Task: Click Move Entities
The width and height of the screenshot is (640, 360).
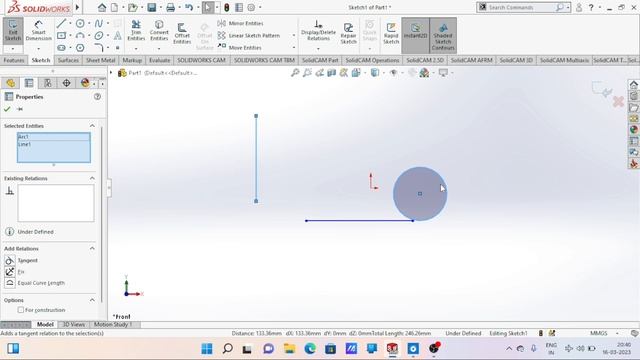Action: coord(240,47)
